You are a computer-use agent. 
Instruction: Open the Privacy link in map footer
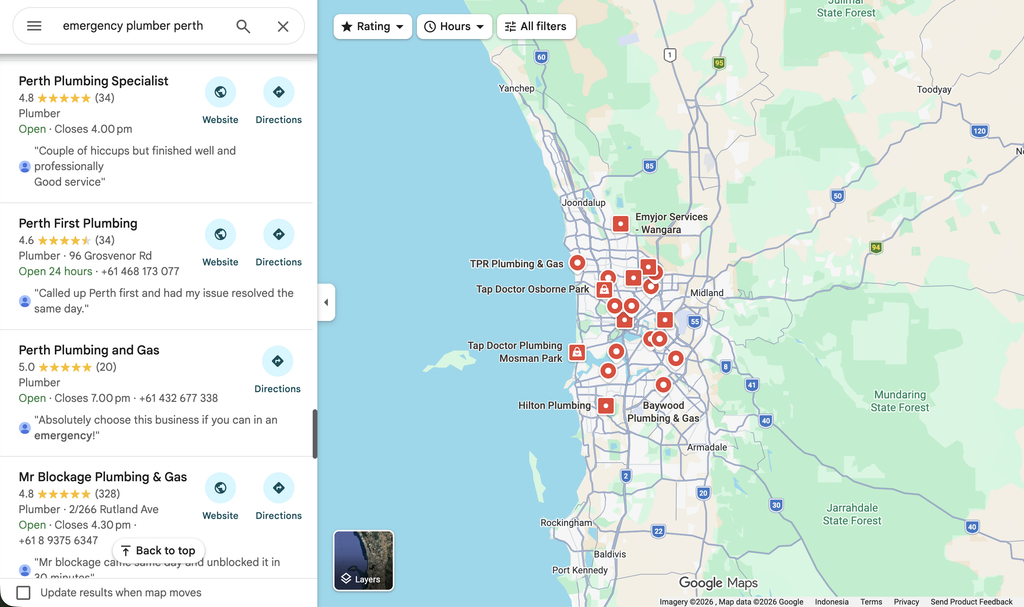coord(906,602)
